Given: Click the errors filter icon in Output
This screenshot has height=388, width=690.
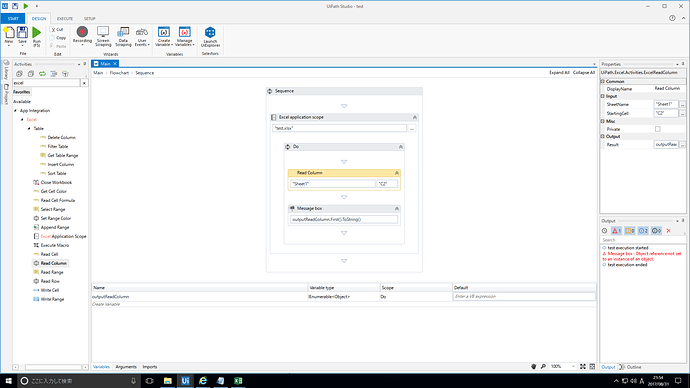Looking at the screenshot, I should point(617,231).
